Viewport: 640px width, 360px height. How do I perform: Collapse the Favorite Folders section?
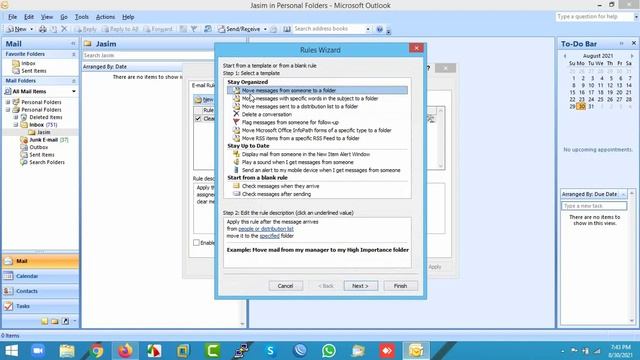(73, 54)
